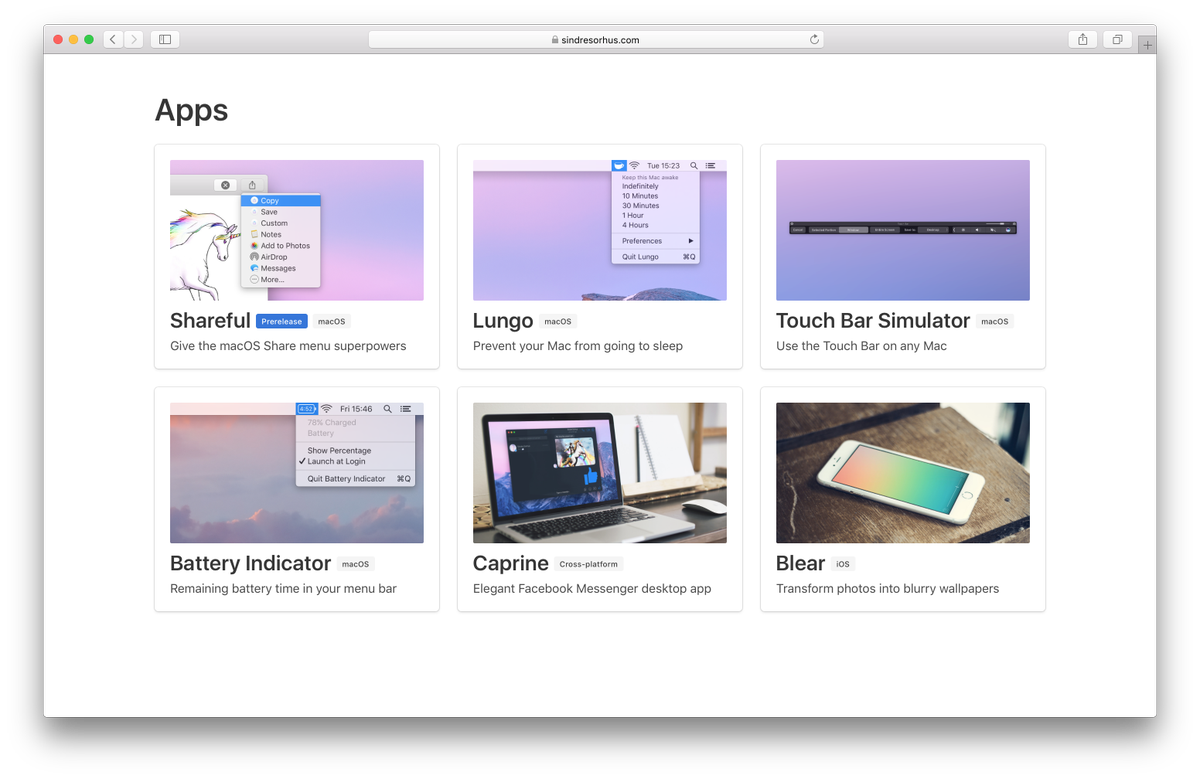Click the macOS tag beside Battery Indicator
The width and height of the screenshot is (1200, 779).
[355, 565]
